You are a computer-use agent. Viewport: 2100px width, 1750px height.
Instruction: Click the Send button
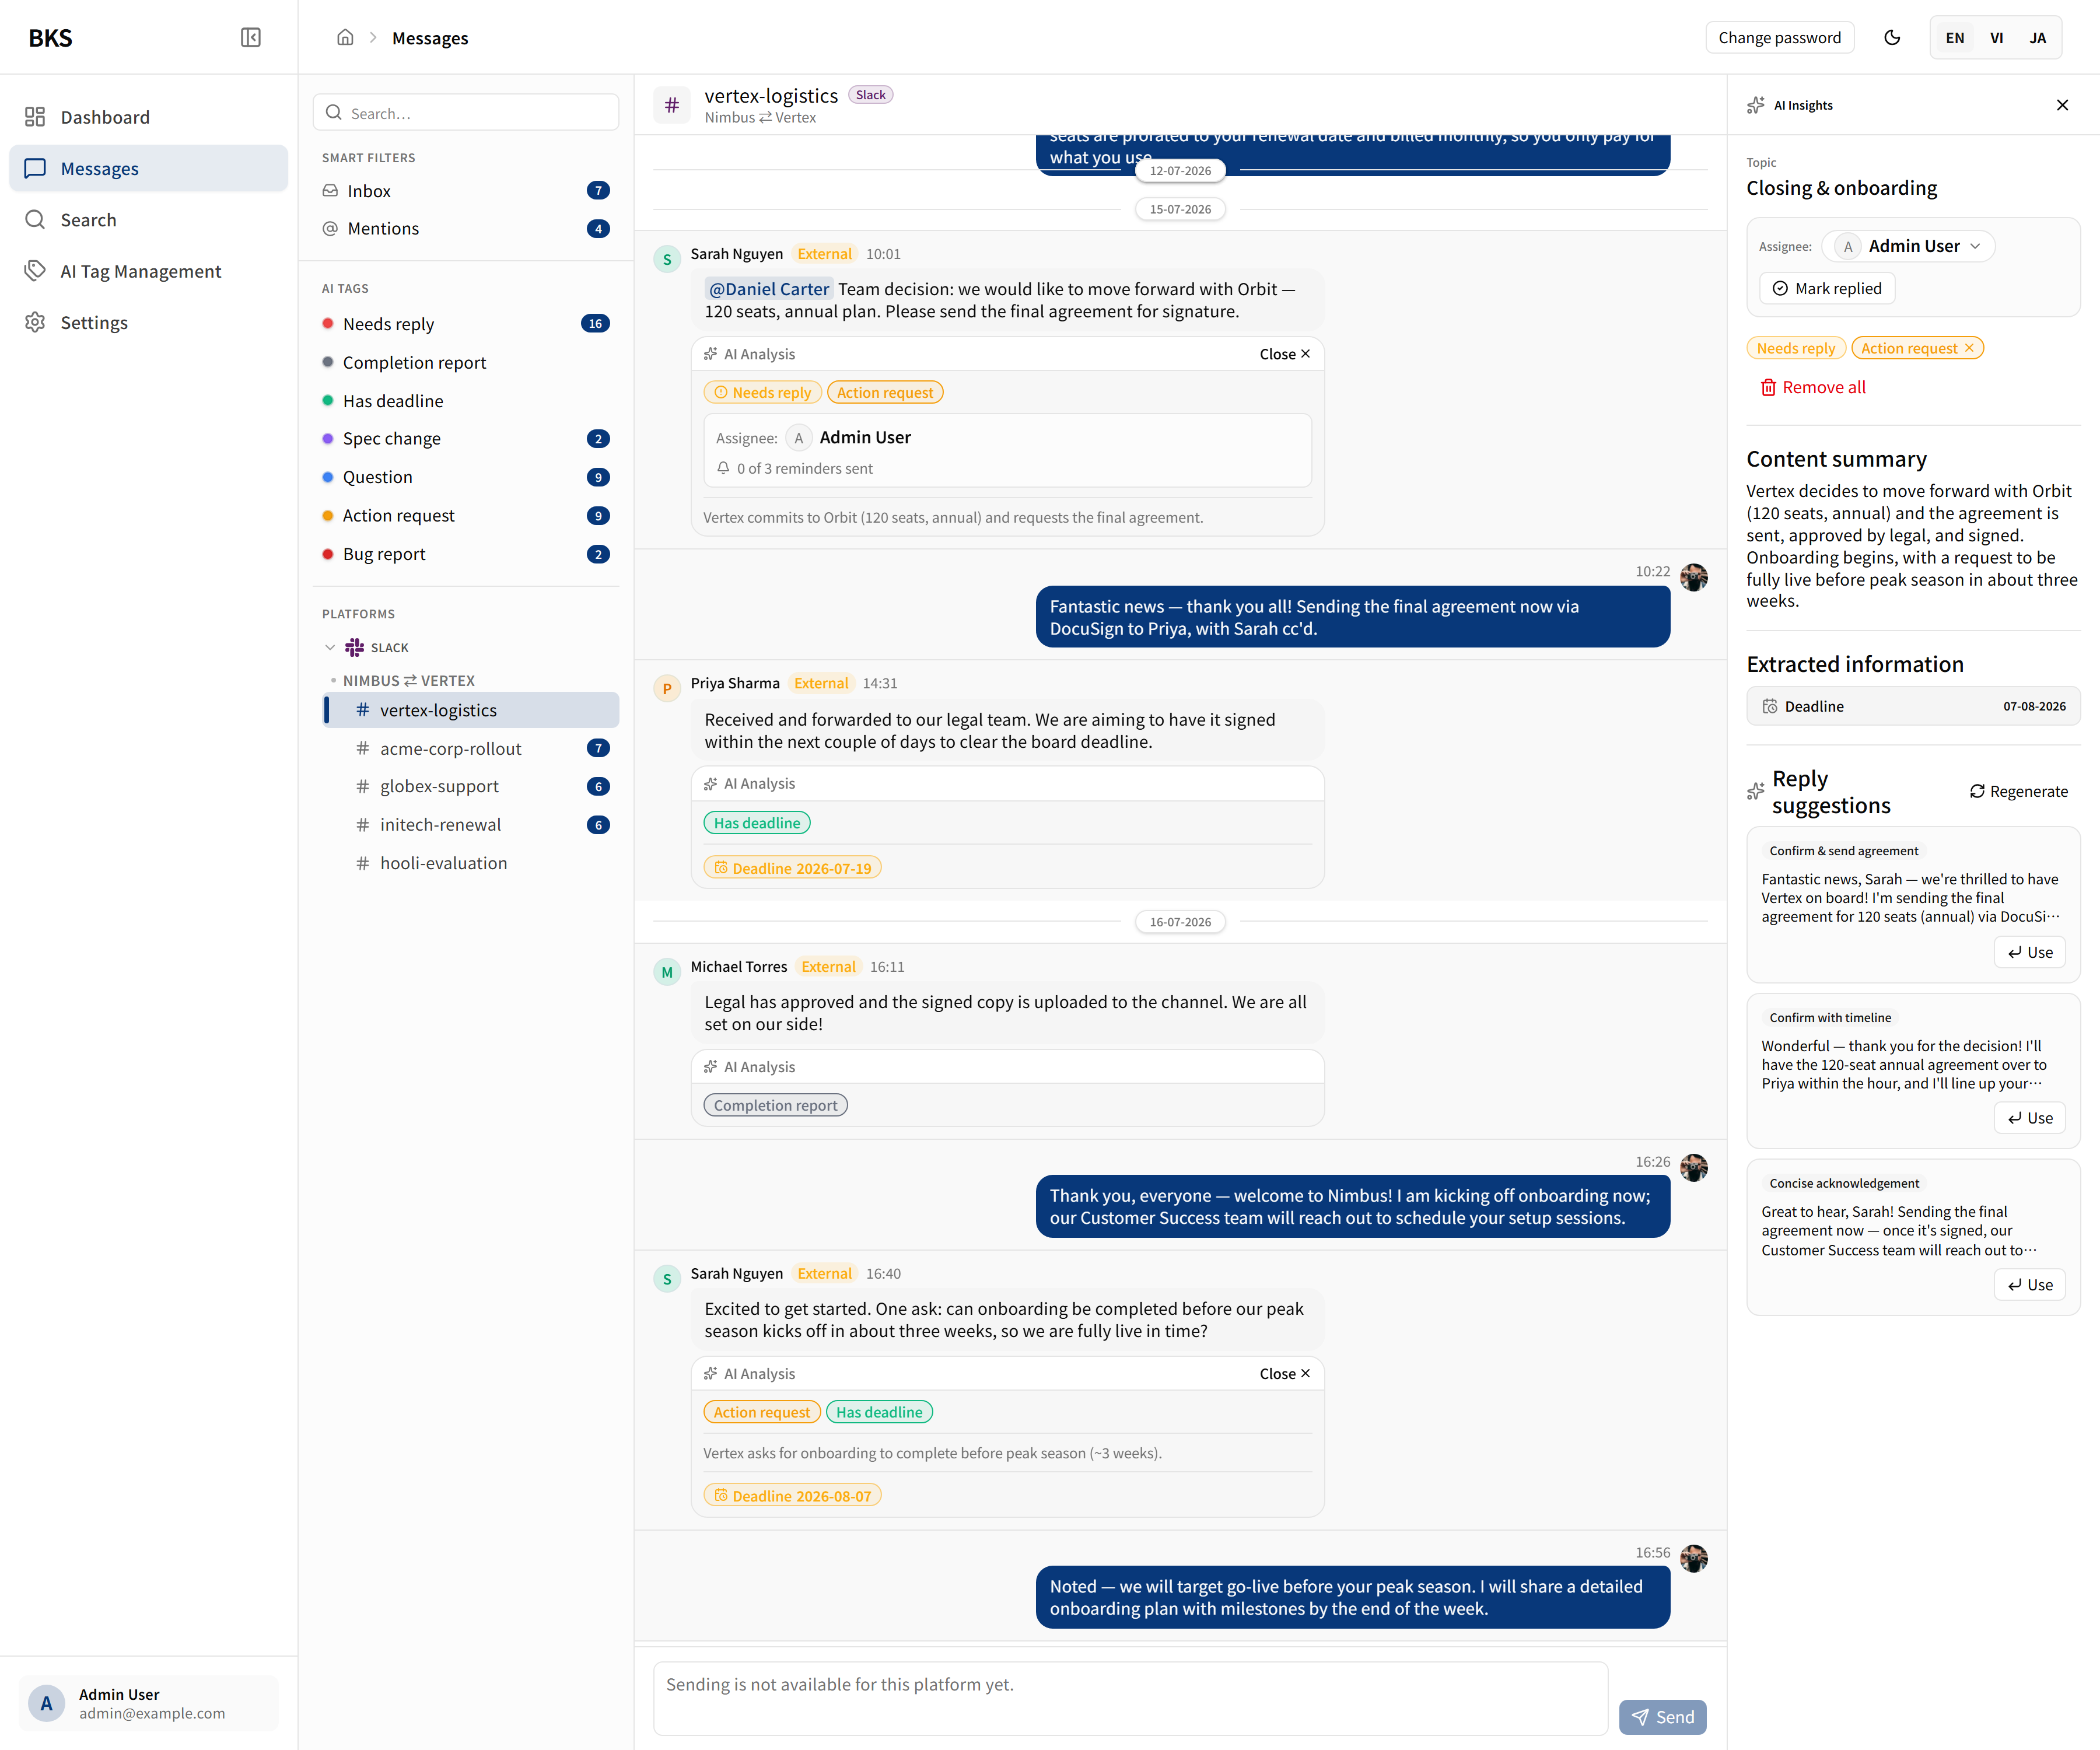coord(1662,1718)
